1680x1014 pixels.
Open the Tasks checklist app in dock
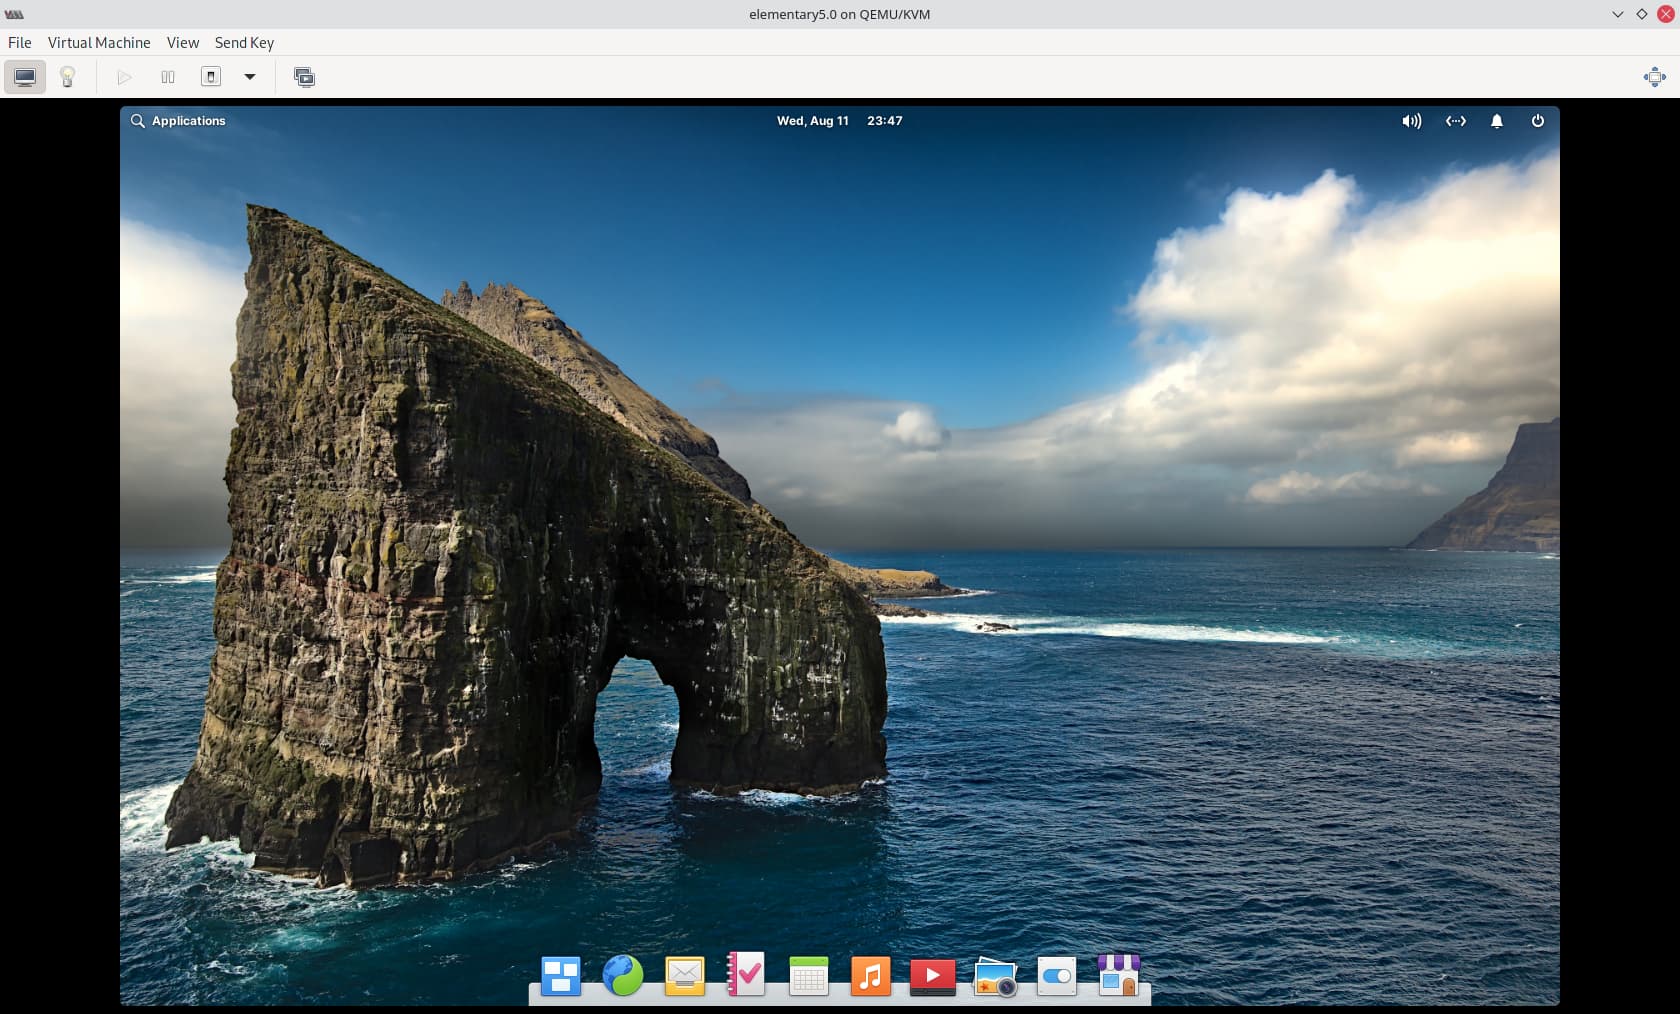coord(746,975)
